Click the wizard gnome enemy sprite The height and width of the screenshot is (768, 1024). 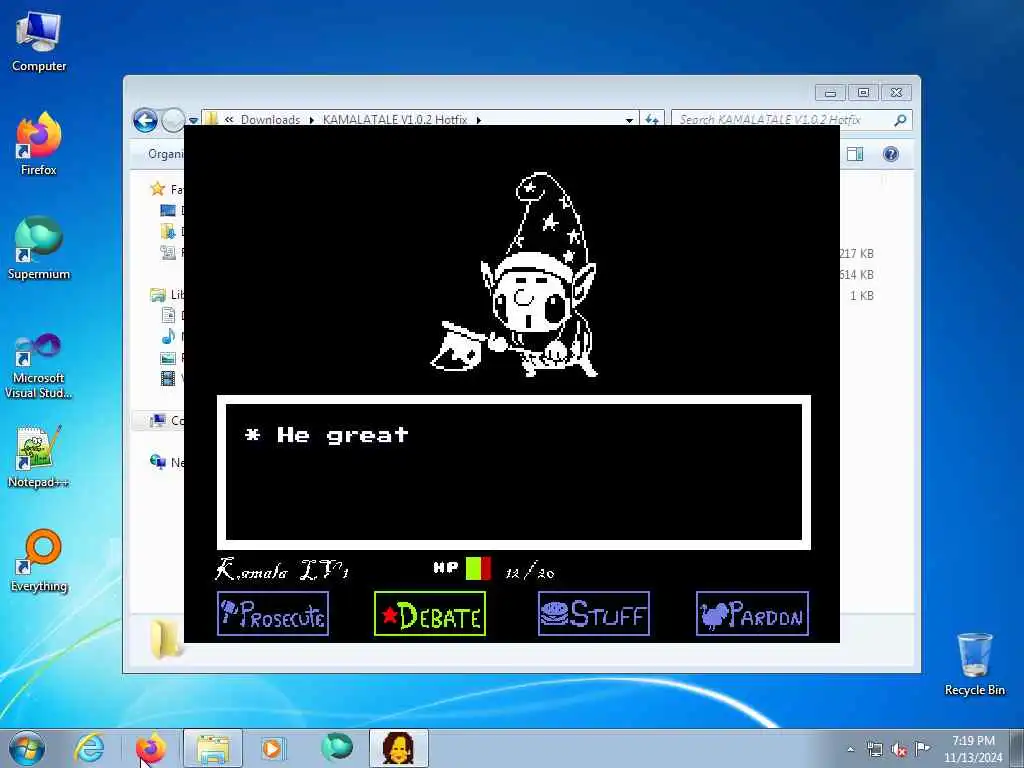point(515,276)
